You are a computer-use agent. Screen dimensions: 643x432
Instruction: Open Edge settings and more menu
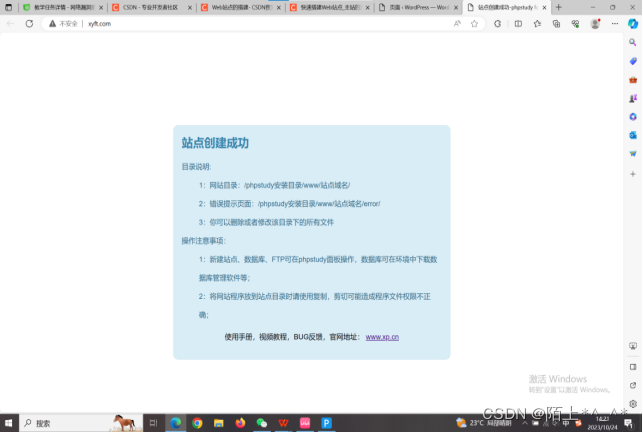pos(614,24)
